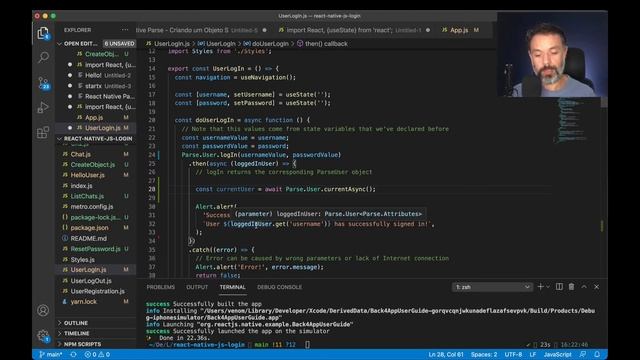Open the 'import React, {useState}' untitled tab
The height and width of the screenshot is (360, 640).
(x=353, y=30)
